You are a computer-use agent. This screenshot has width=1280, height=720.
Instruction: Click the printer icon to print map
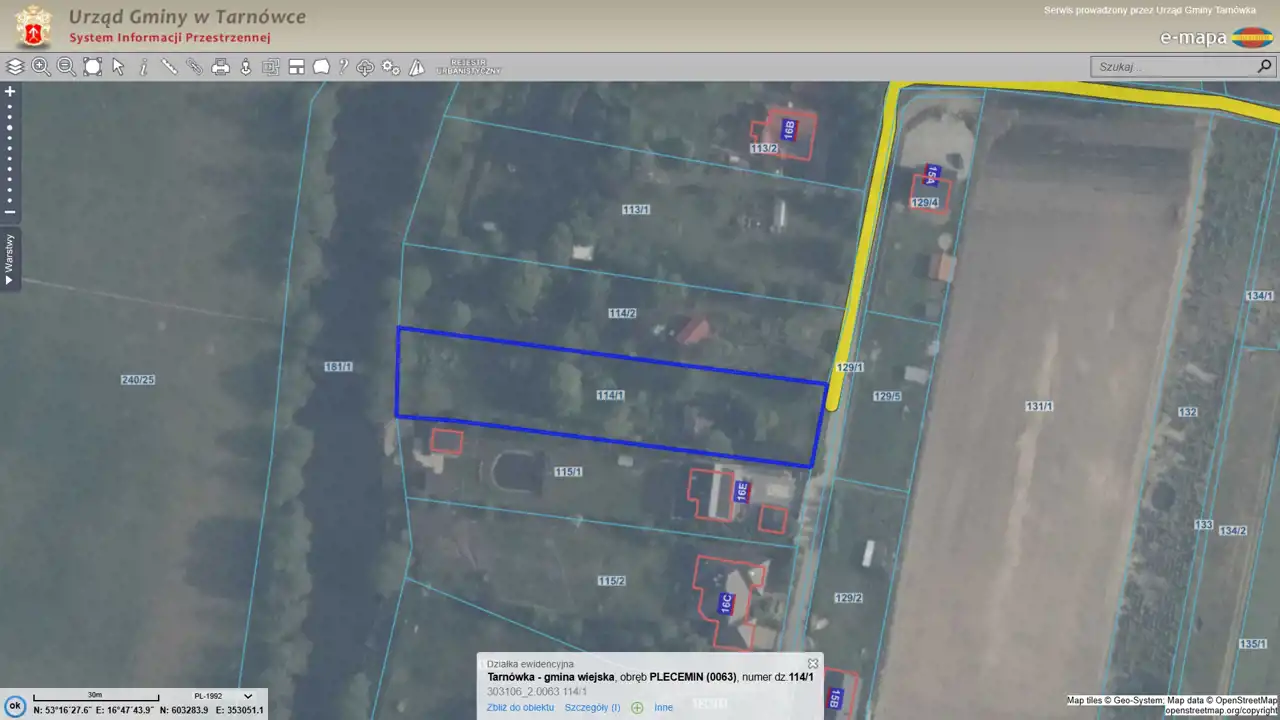221,67
